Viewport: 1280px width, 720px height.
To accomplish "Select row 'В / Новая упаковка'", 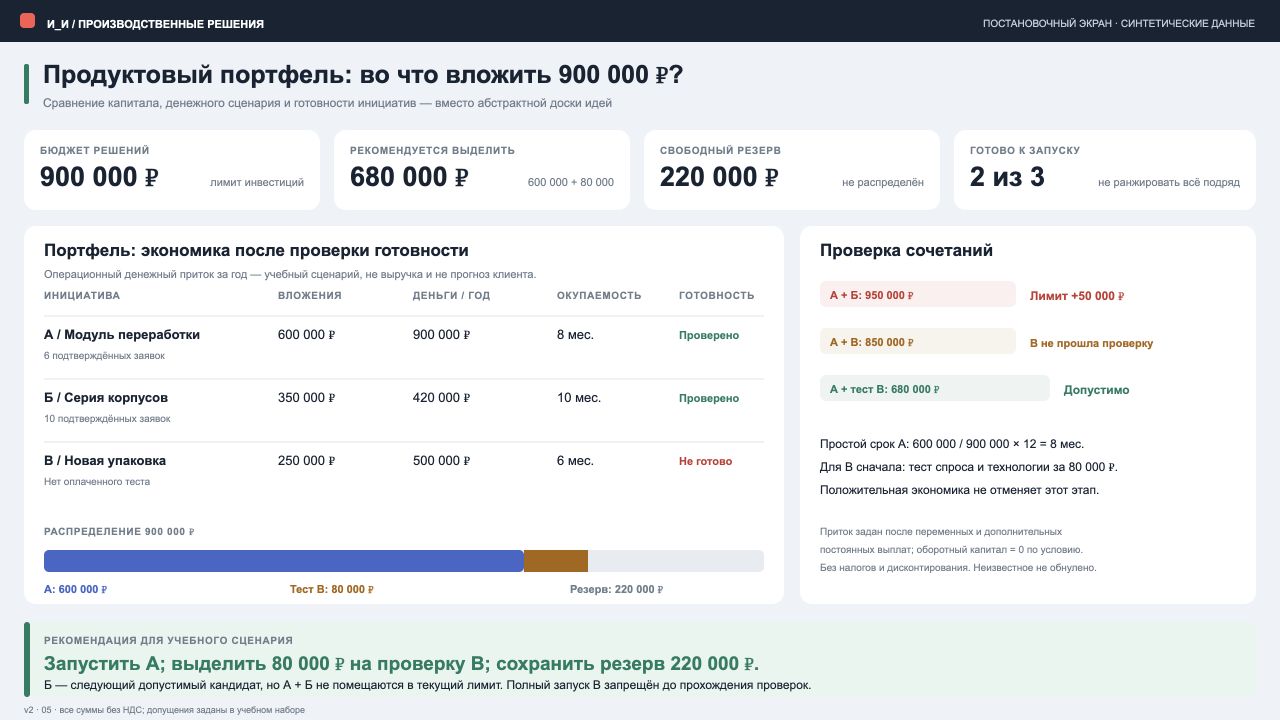I will coord(404,473).
